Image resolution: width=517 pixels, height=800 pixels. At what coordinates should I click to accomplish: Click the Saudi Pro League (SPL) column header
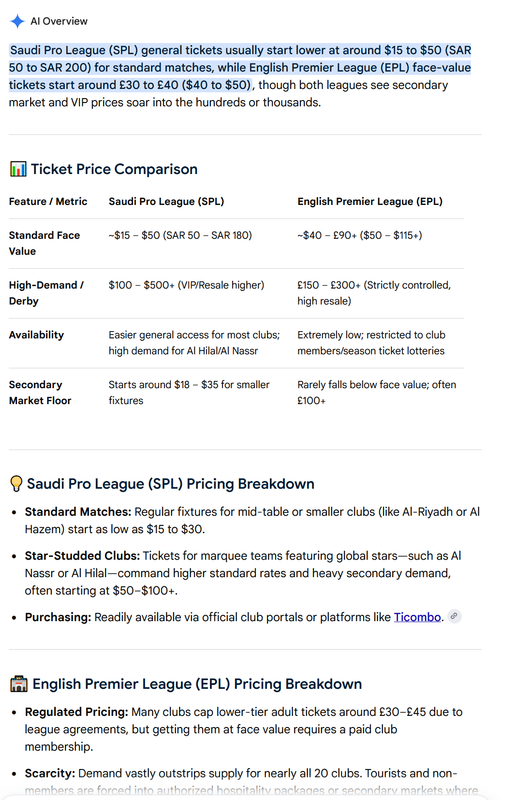(x=166, y=202)
